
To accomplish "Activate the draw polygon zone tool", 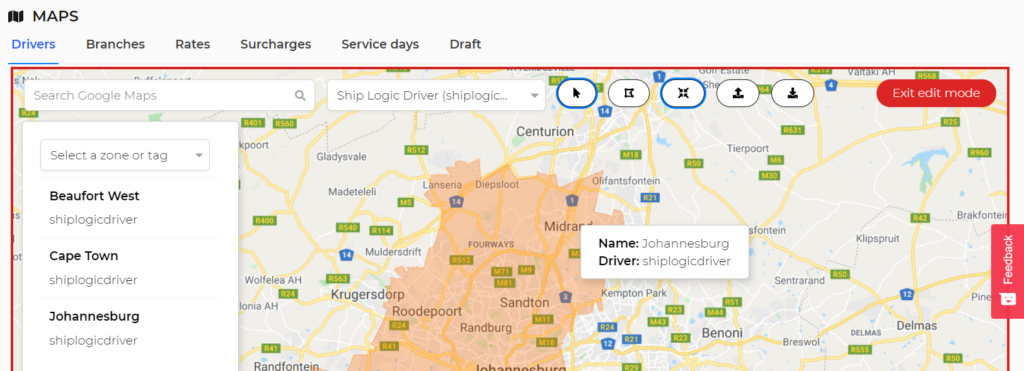I will pos(629,93).
